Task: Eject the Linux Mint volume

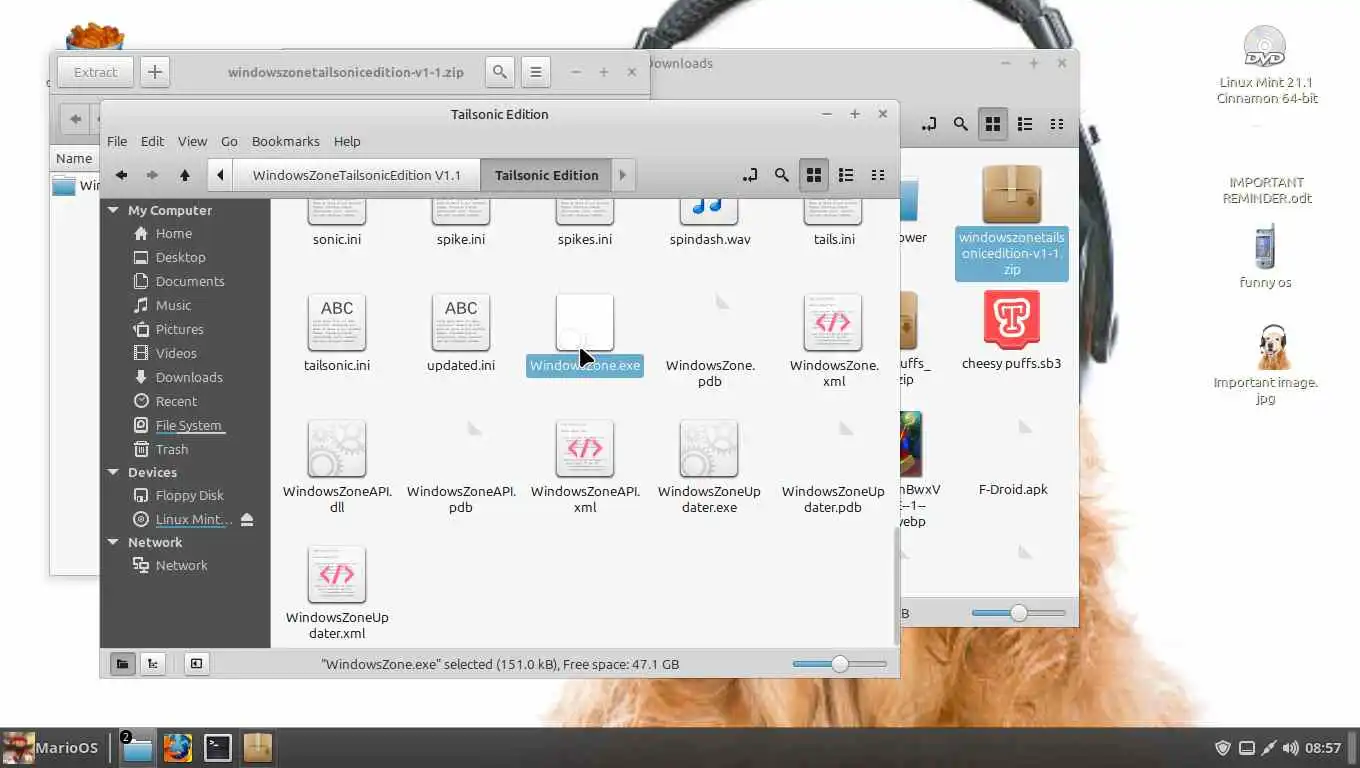Action: (247, 520)
